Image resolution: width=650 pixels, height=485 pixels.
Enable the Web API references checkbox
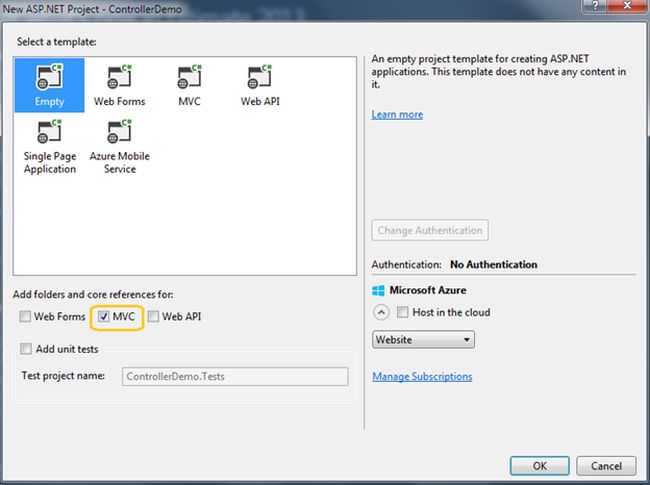tap(153, 317)
